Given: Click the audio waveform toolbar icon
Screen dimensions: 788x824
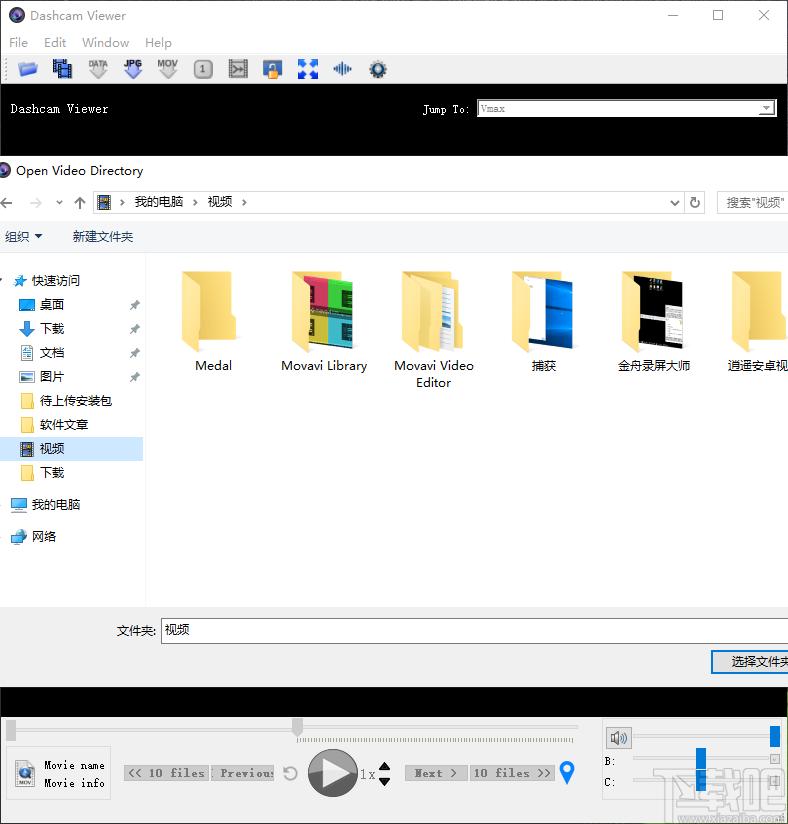Looking at the screenshot, I should (x=342, y=69).
